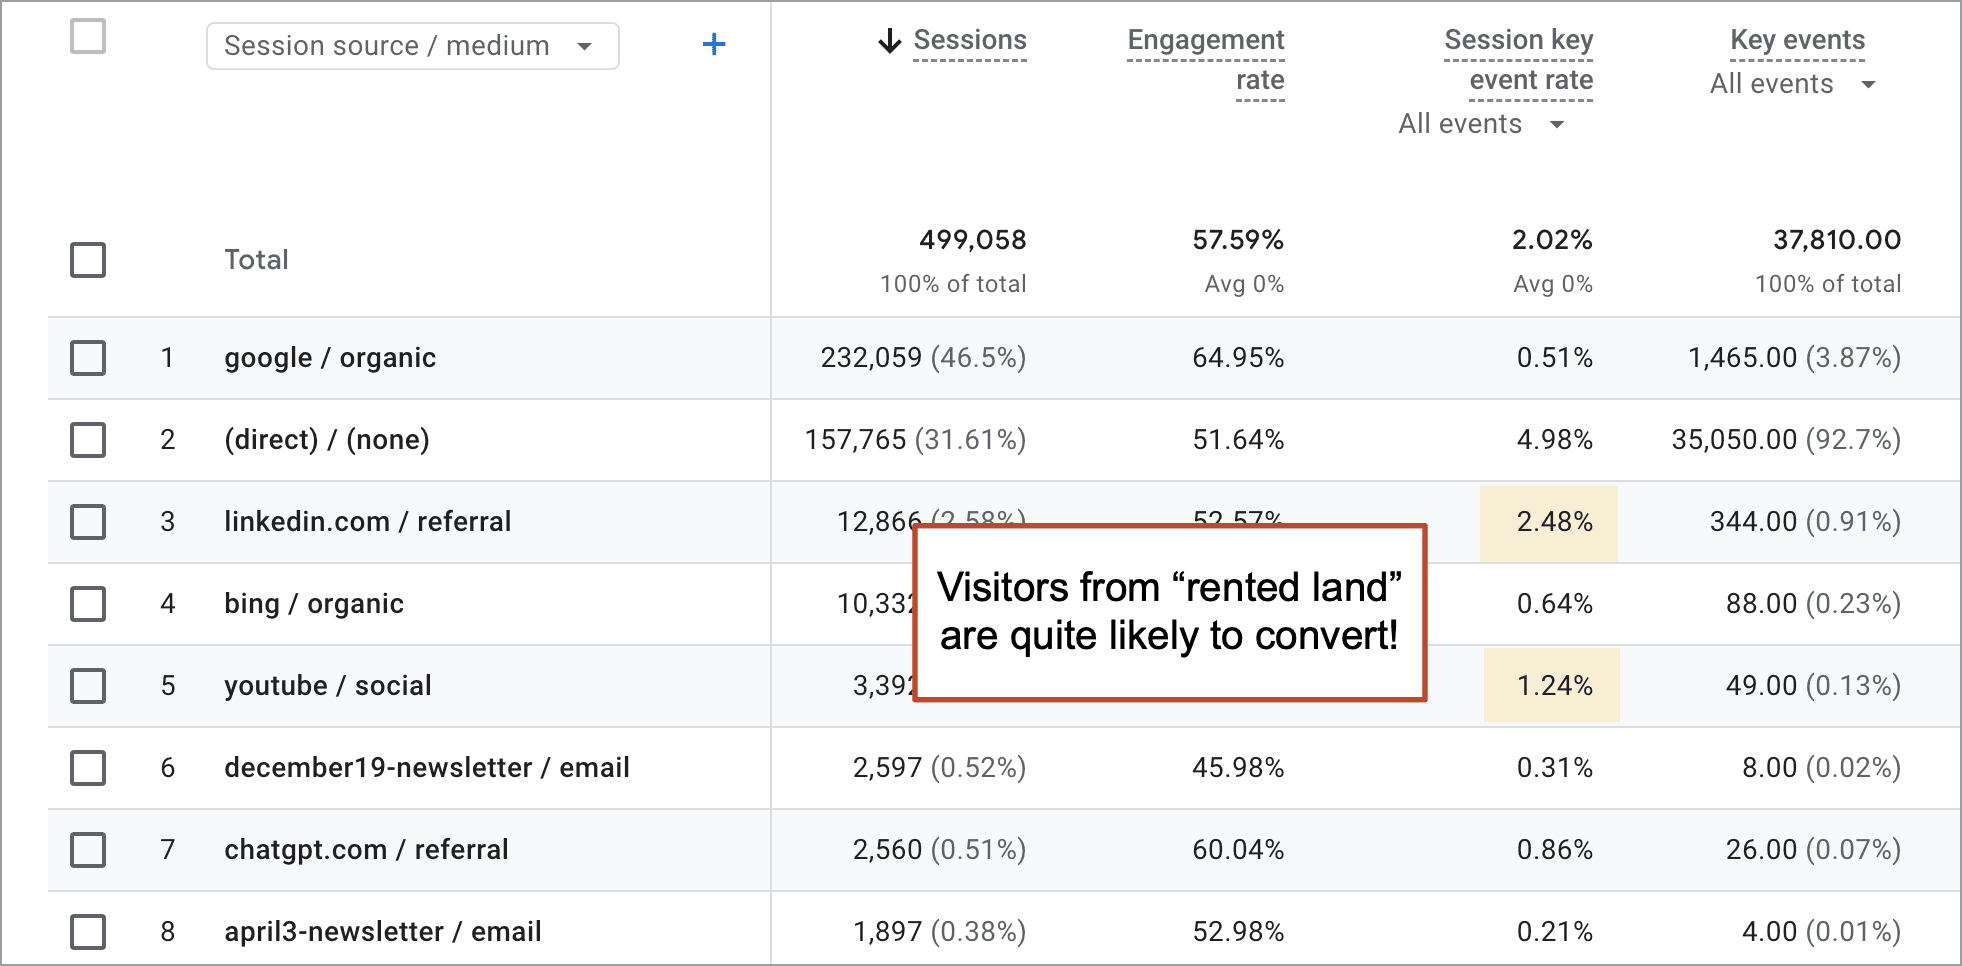Click the 1,897 (0.38%) sessions cell
The image size is (1962, 966).
[x=940, y=932]
